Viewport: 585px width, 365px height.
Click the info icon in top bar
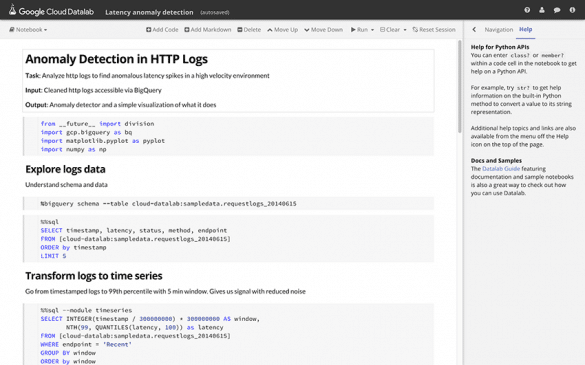pos(572,10)
